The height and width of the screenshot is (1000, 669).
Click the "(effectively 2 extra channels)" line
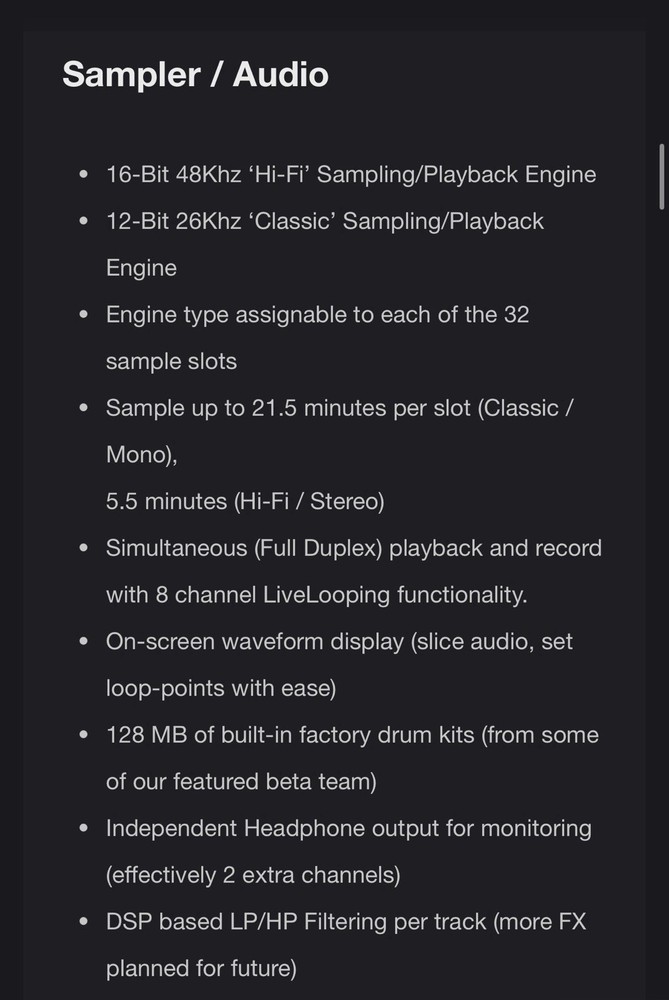coord(252,875)
